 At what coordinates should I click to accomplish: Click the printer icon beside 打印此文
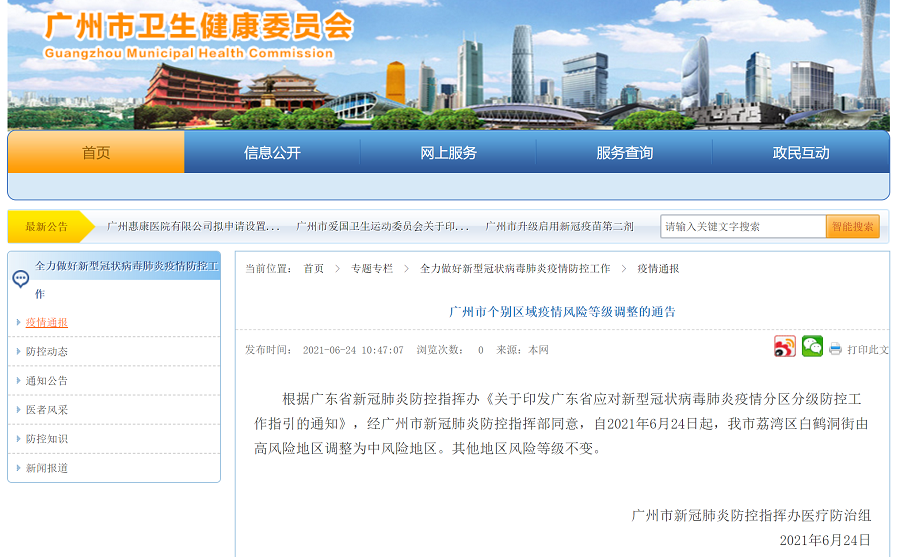[x=835, y=349]
